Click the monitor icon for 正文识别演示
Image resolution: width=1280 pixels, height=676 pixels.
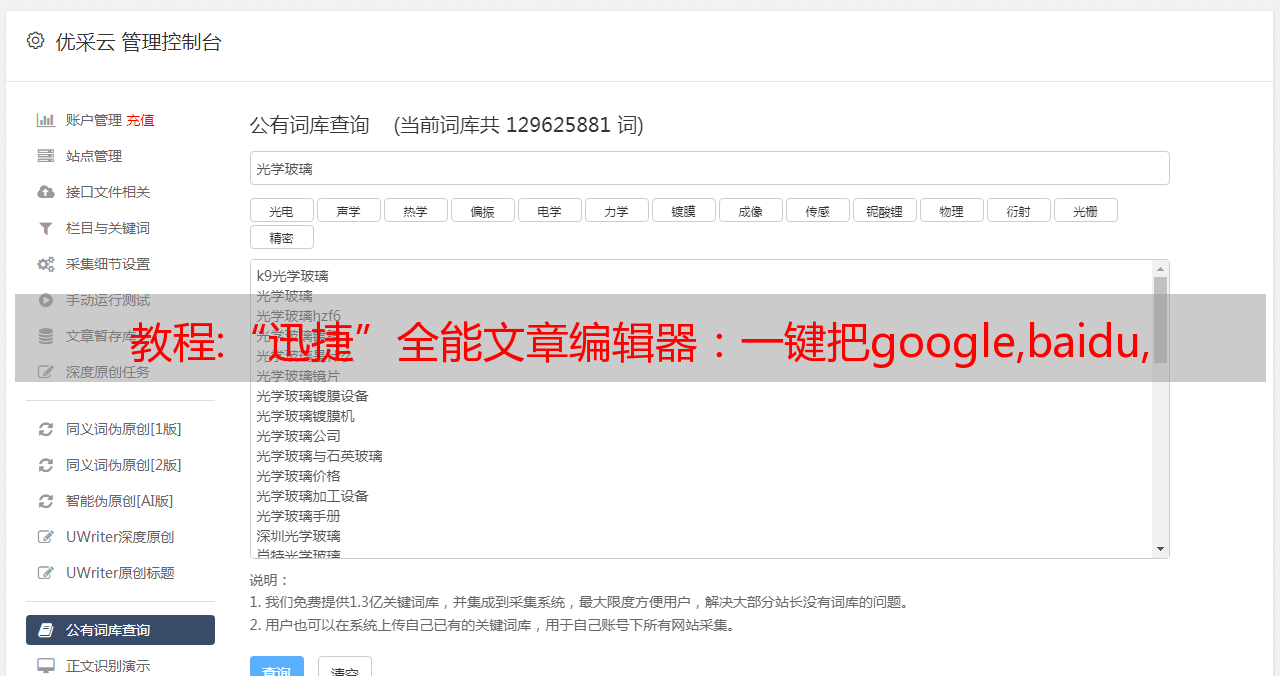[x=45, y=665]
